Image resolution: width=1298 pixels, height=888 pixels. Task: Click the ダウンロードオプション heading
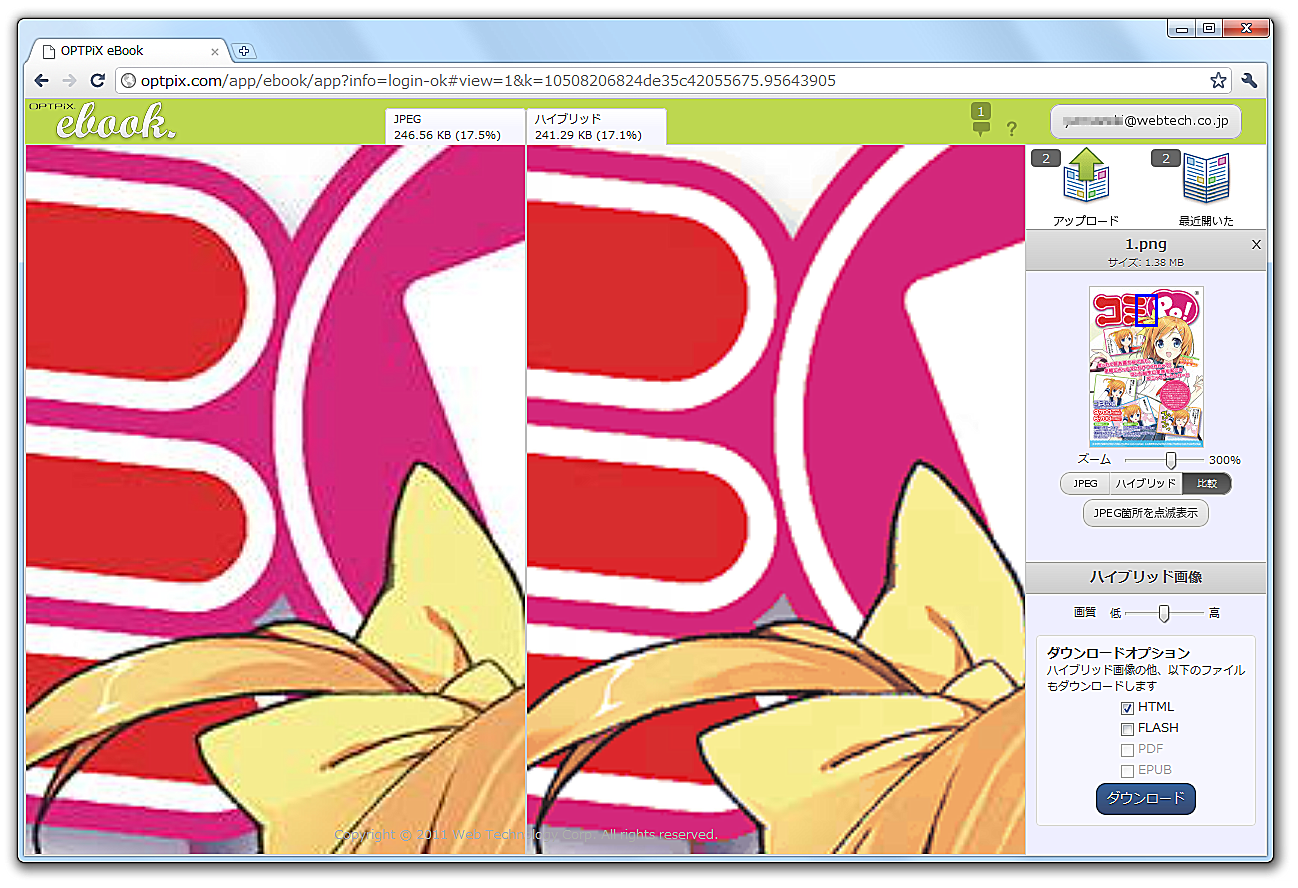click(x=1118, y=653)
